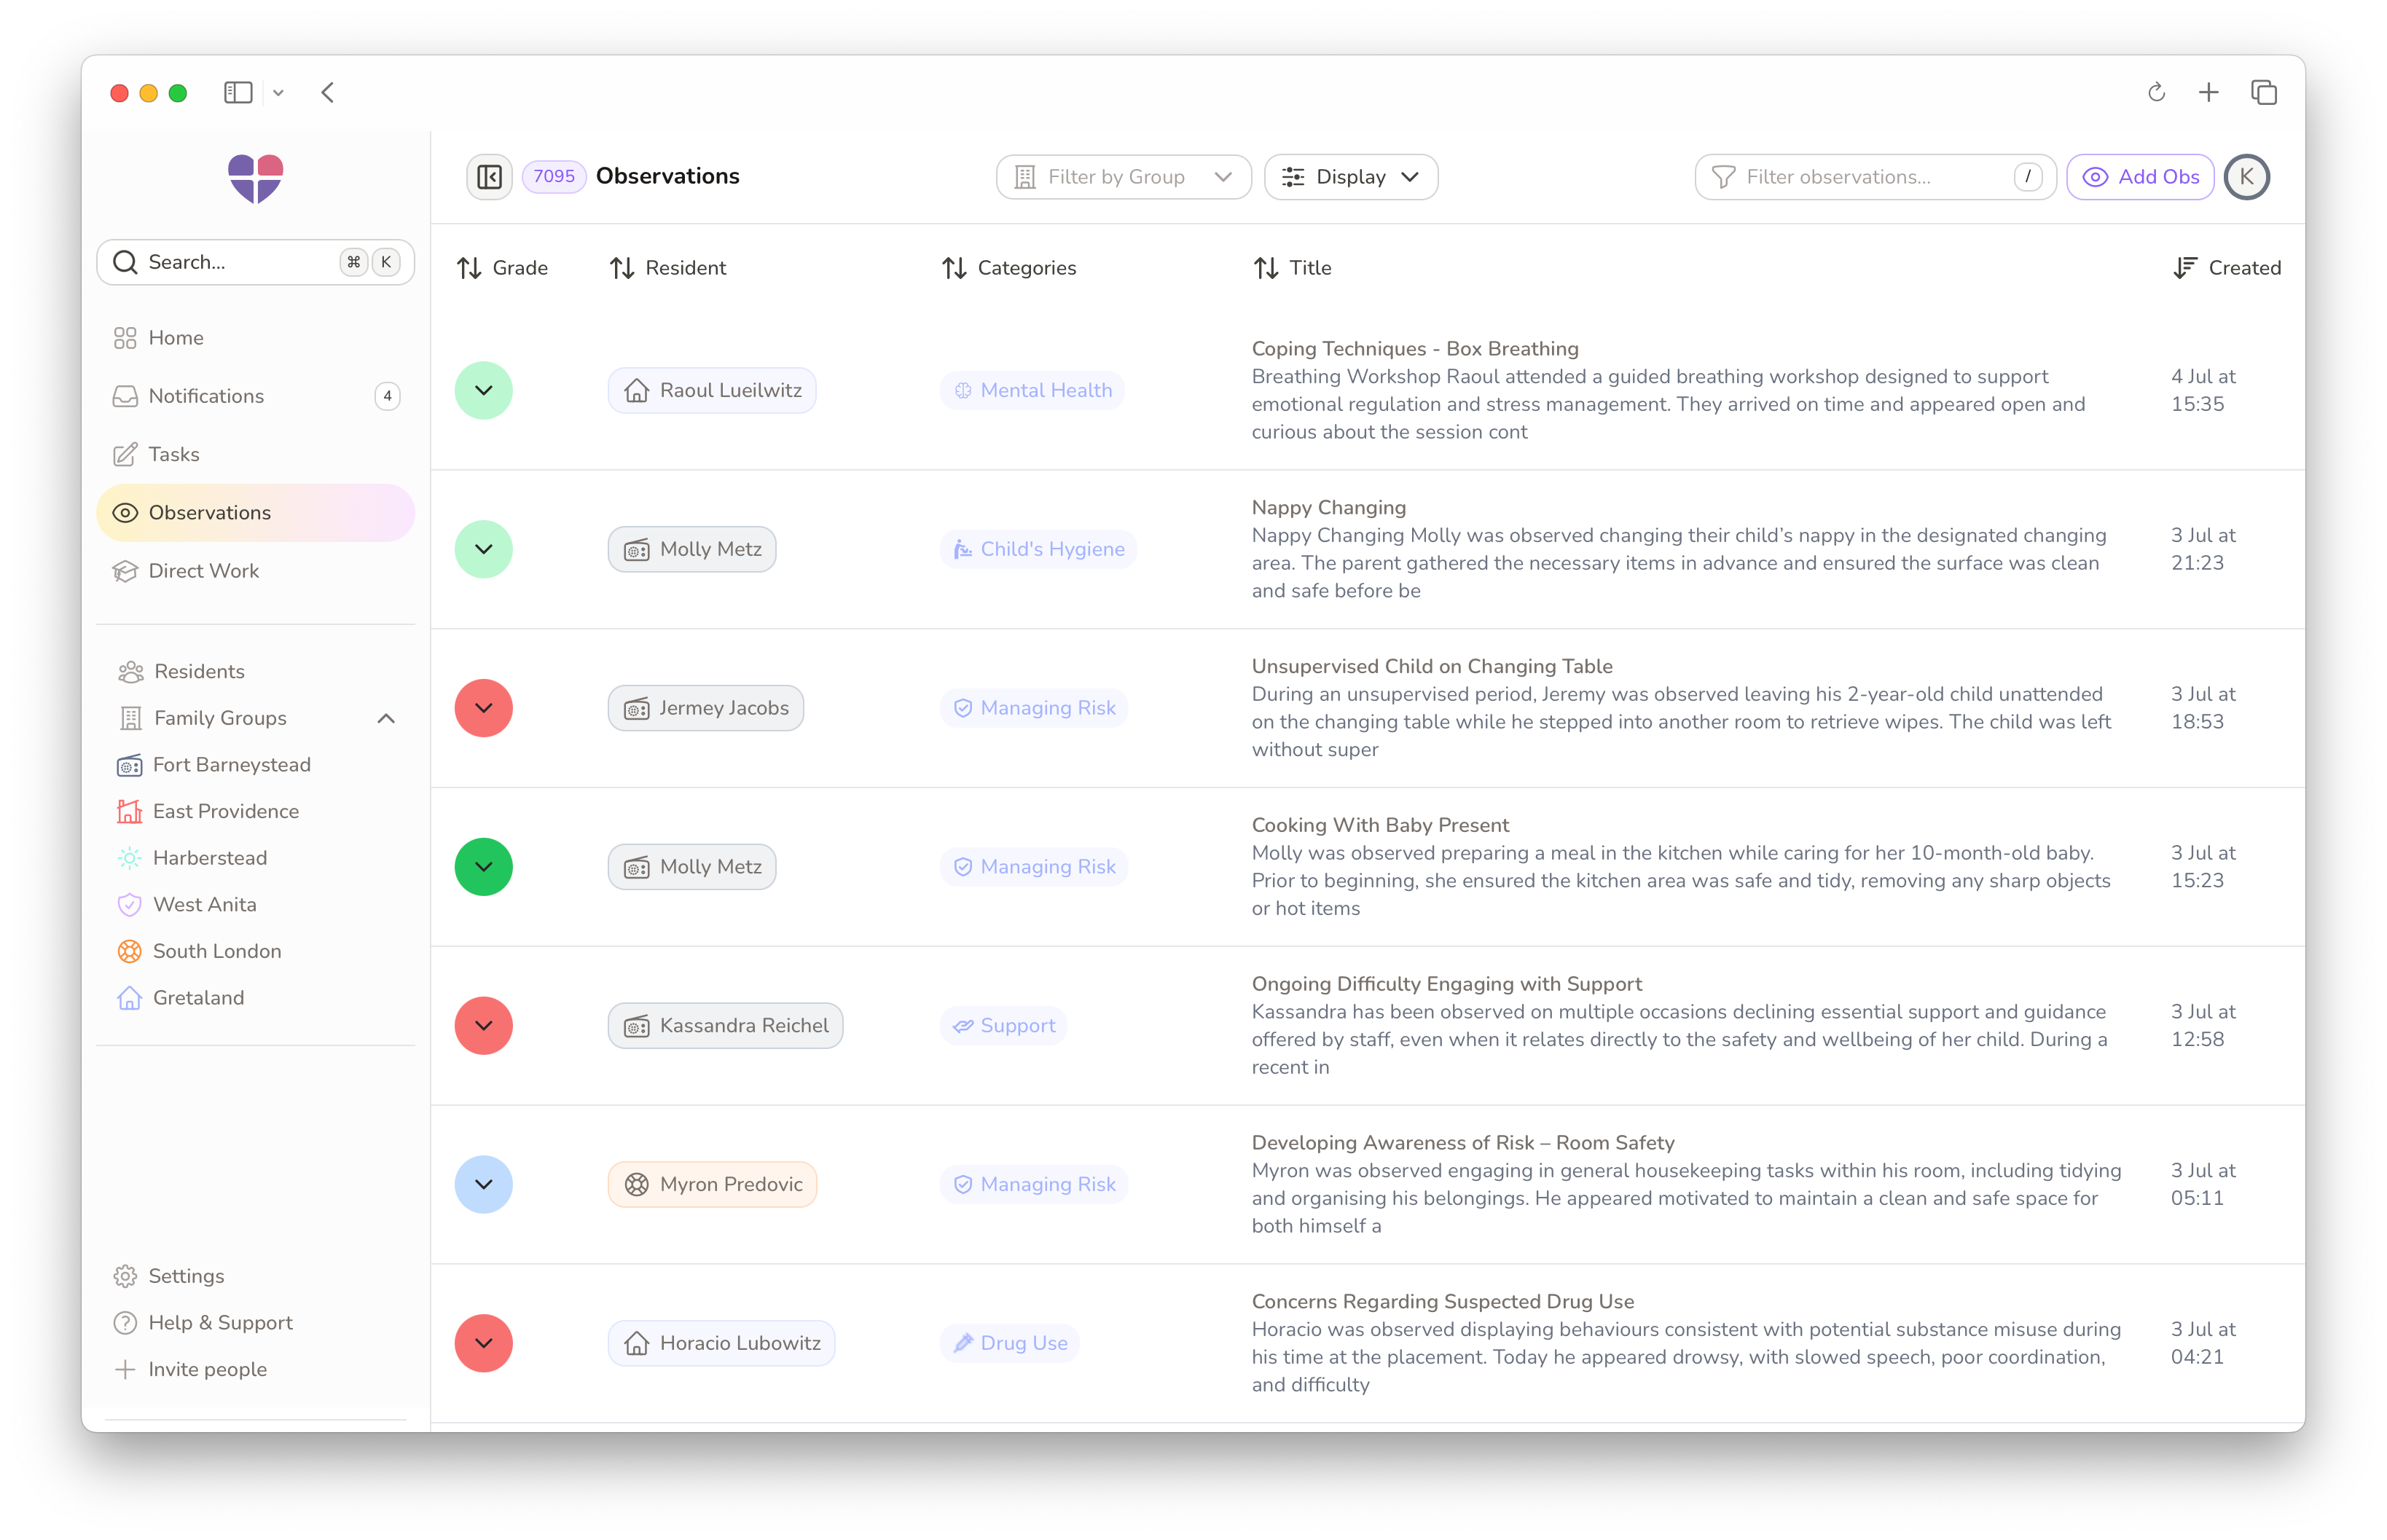The image size is (2387, 1540).
Task: Click the Support category tag
Action: 1004,1025
